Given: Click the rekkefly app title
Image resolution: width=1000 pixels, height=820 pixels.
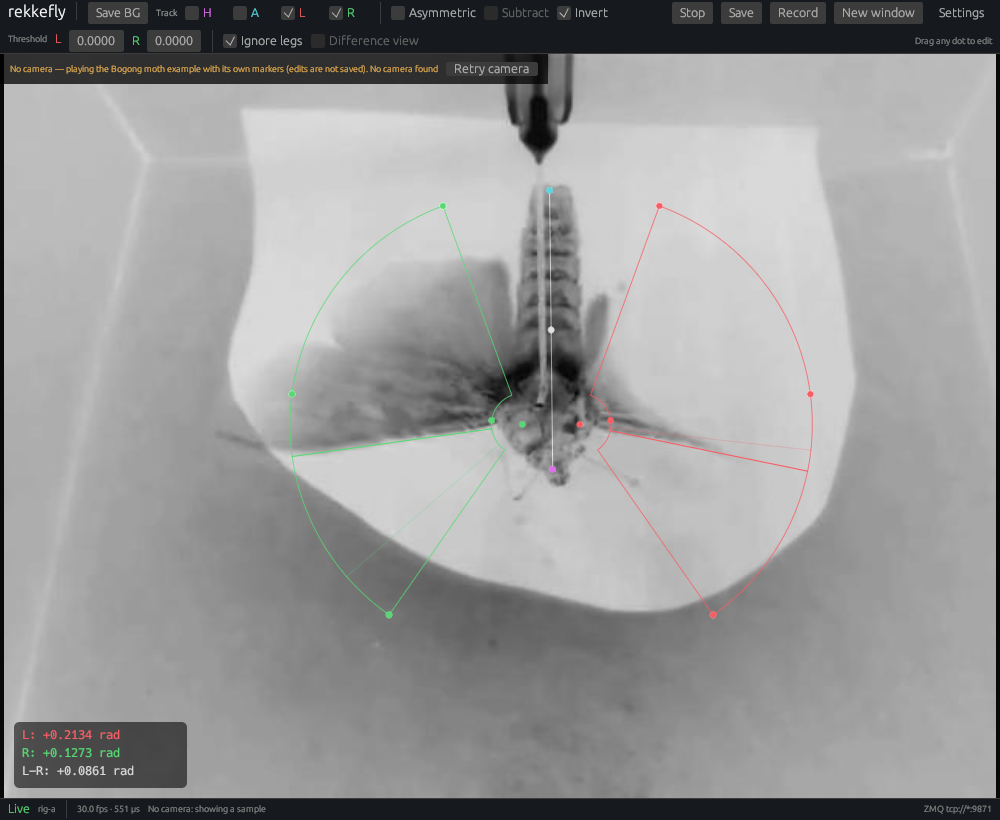Looking at the screenshot, I should click(x=37, y=12).
